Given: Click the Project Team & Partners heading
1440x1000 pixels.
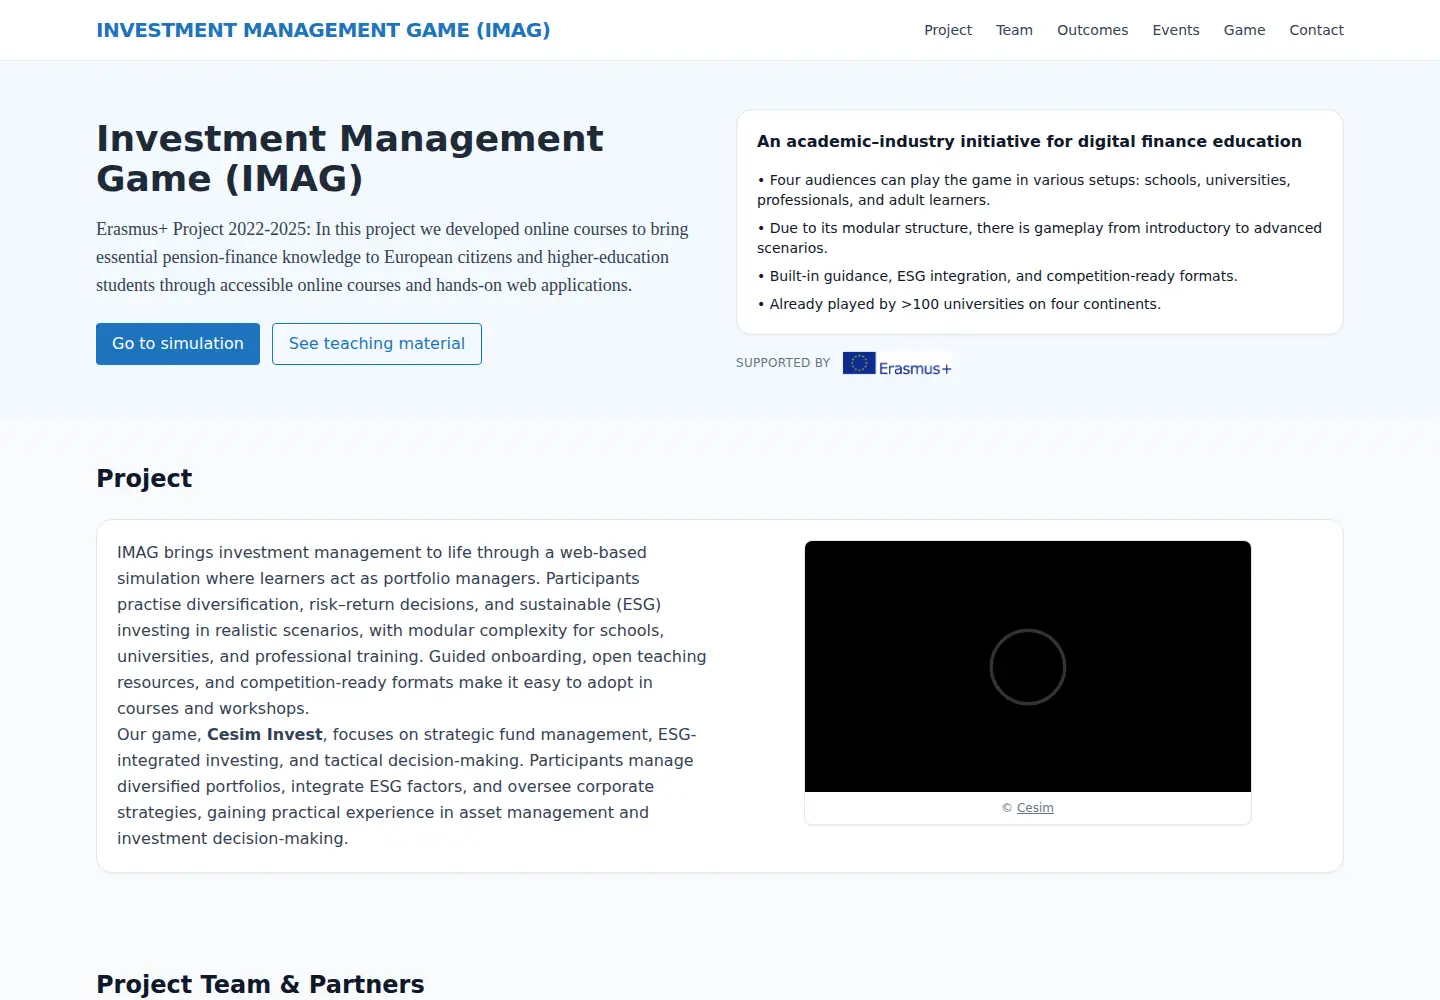Looking at the screenshot, I should click(x=260, y=984).
